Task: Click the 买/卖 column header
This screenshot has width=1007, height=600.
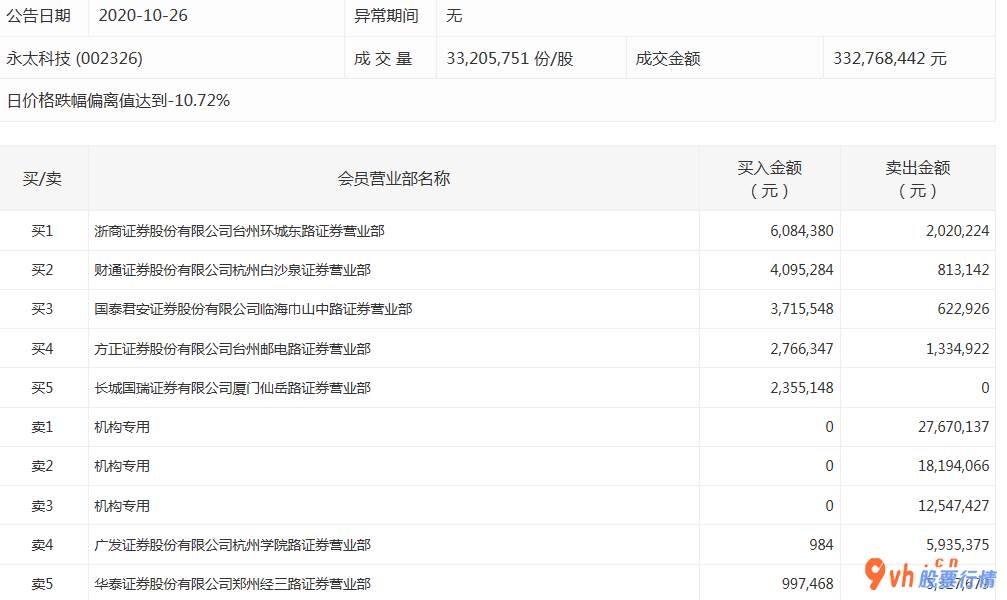Action: (42, 179)
